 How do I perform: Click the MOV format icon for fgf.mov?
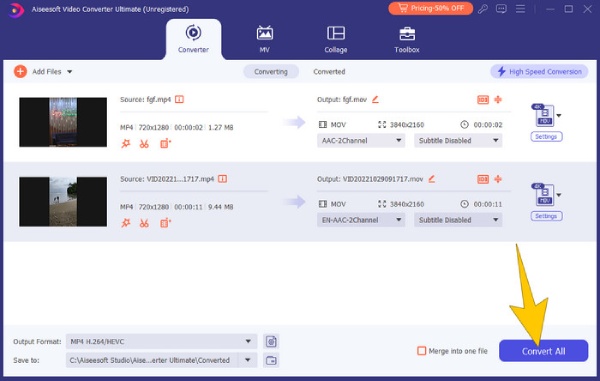click(x=543, y=115)
